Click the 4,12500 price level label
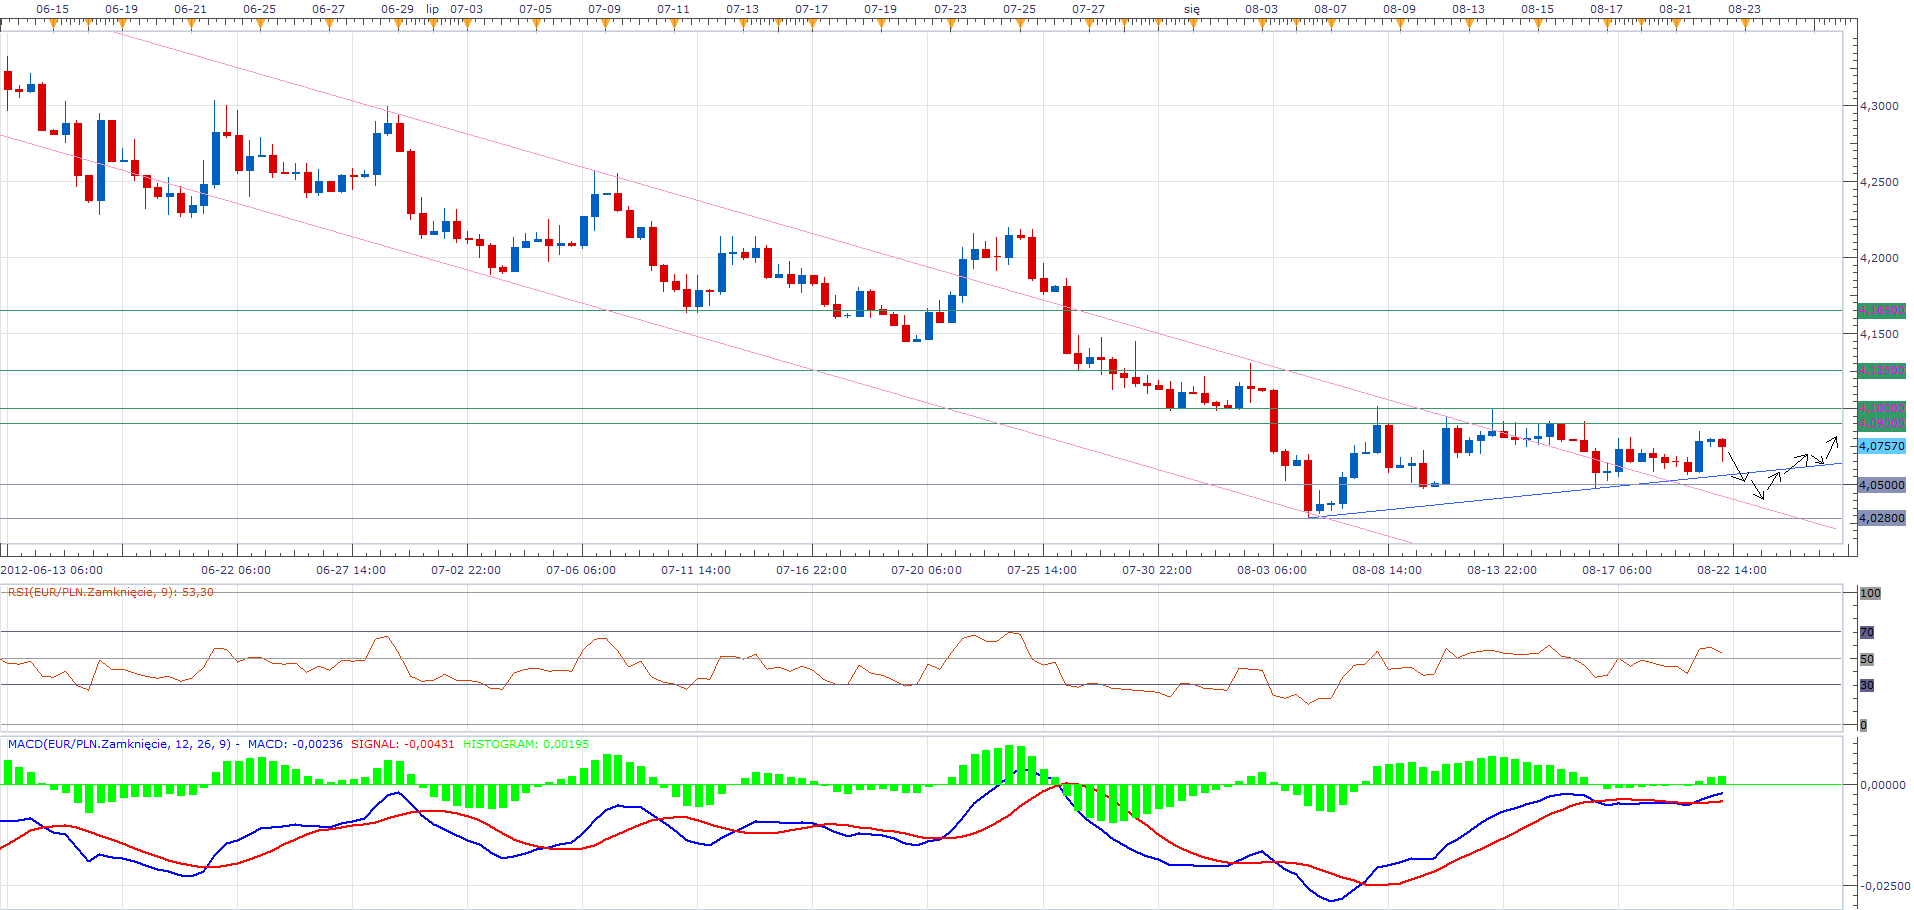Image resolution: width=1914 pixels, height=910 pixels. pos(1881,371)
